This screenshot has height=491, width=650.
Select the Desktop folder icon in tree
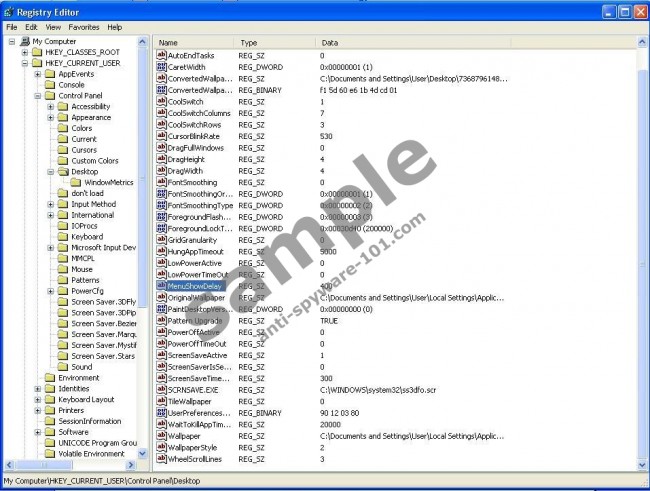[63, 171]
